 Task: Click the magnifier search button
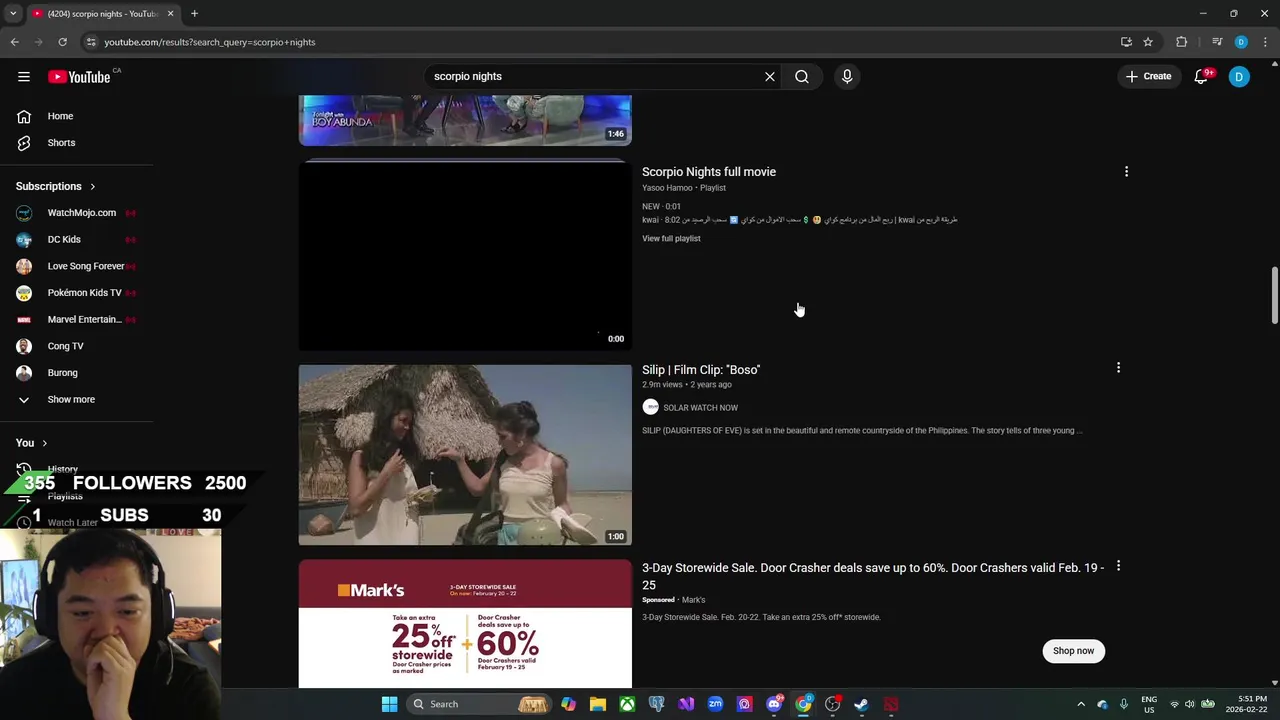pyautogui.click(x=802, y=76)
